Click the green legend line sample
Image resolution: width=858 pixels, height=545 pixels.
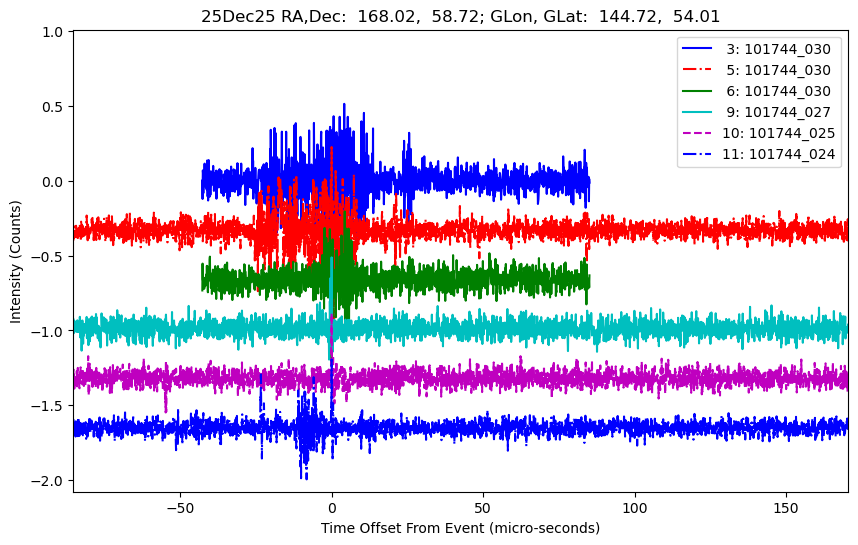pos(697,90)
